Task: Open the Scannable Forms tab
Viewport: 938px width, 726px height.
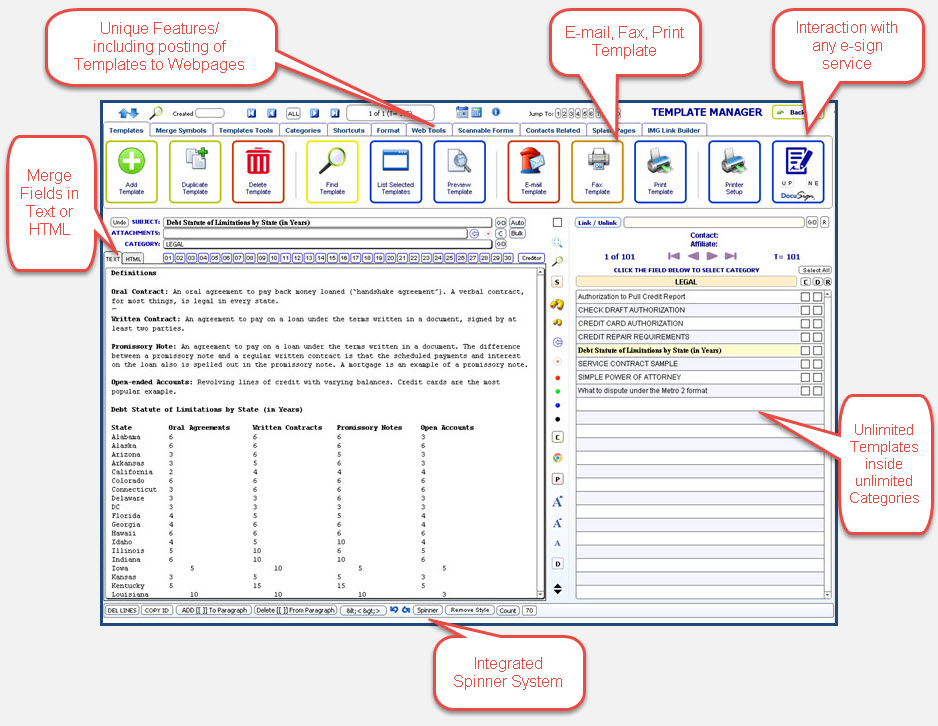Action: coord(487,130)
